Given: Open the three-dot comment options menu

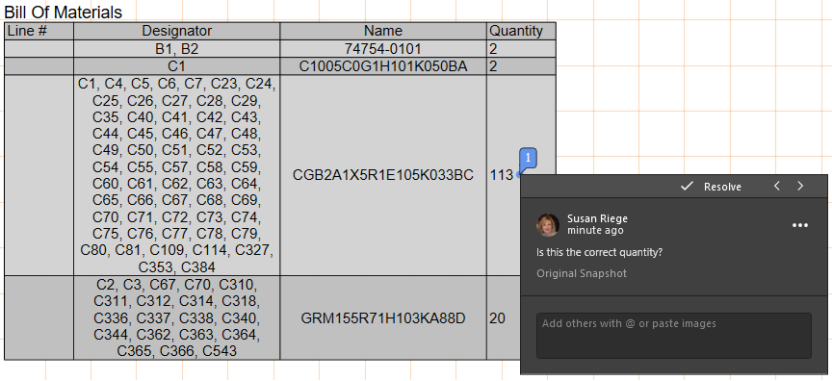Looking at the screenshot, I should (800, 225).
